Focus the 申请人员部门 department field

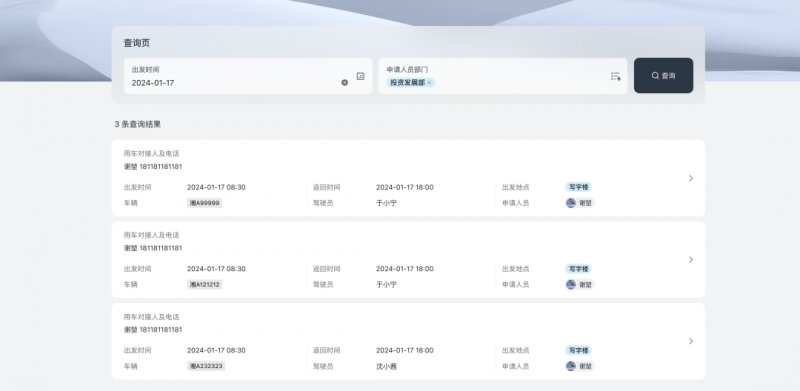pos(503,76)
